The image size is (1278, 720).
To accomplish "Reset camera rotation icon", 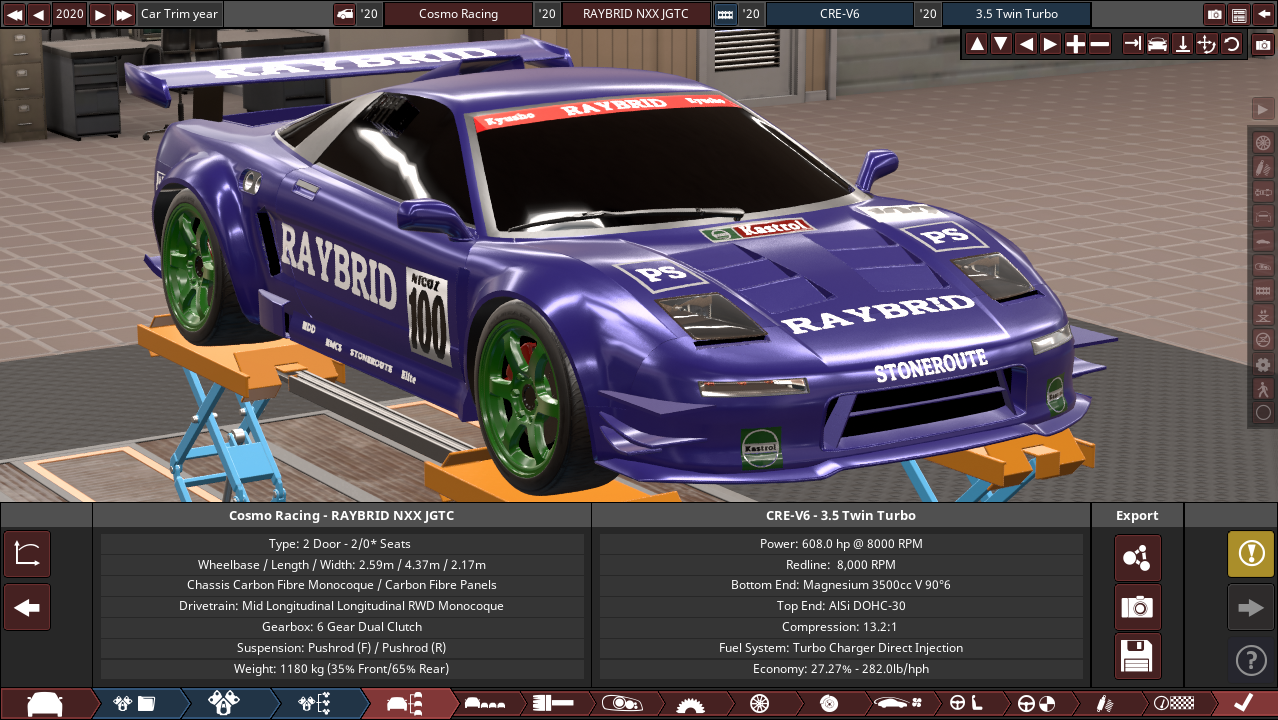I will tap(1231, 44).
